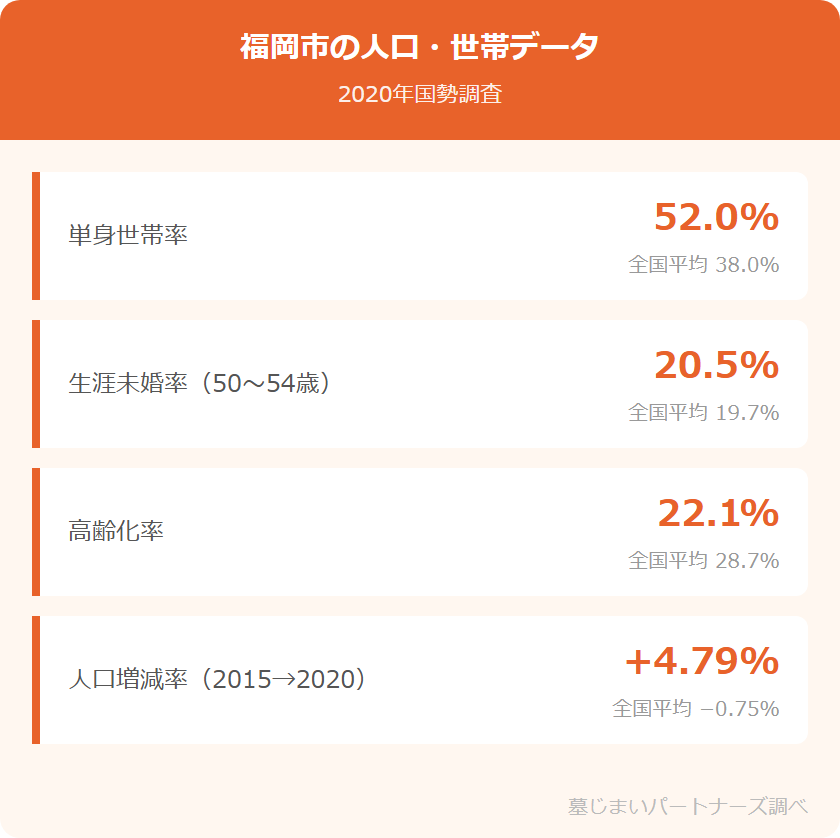Click the orange accent bar beside 単身世帯率
The height and width of the screenshot is (838, 840).
36,236
